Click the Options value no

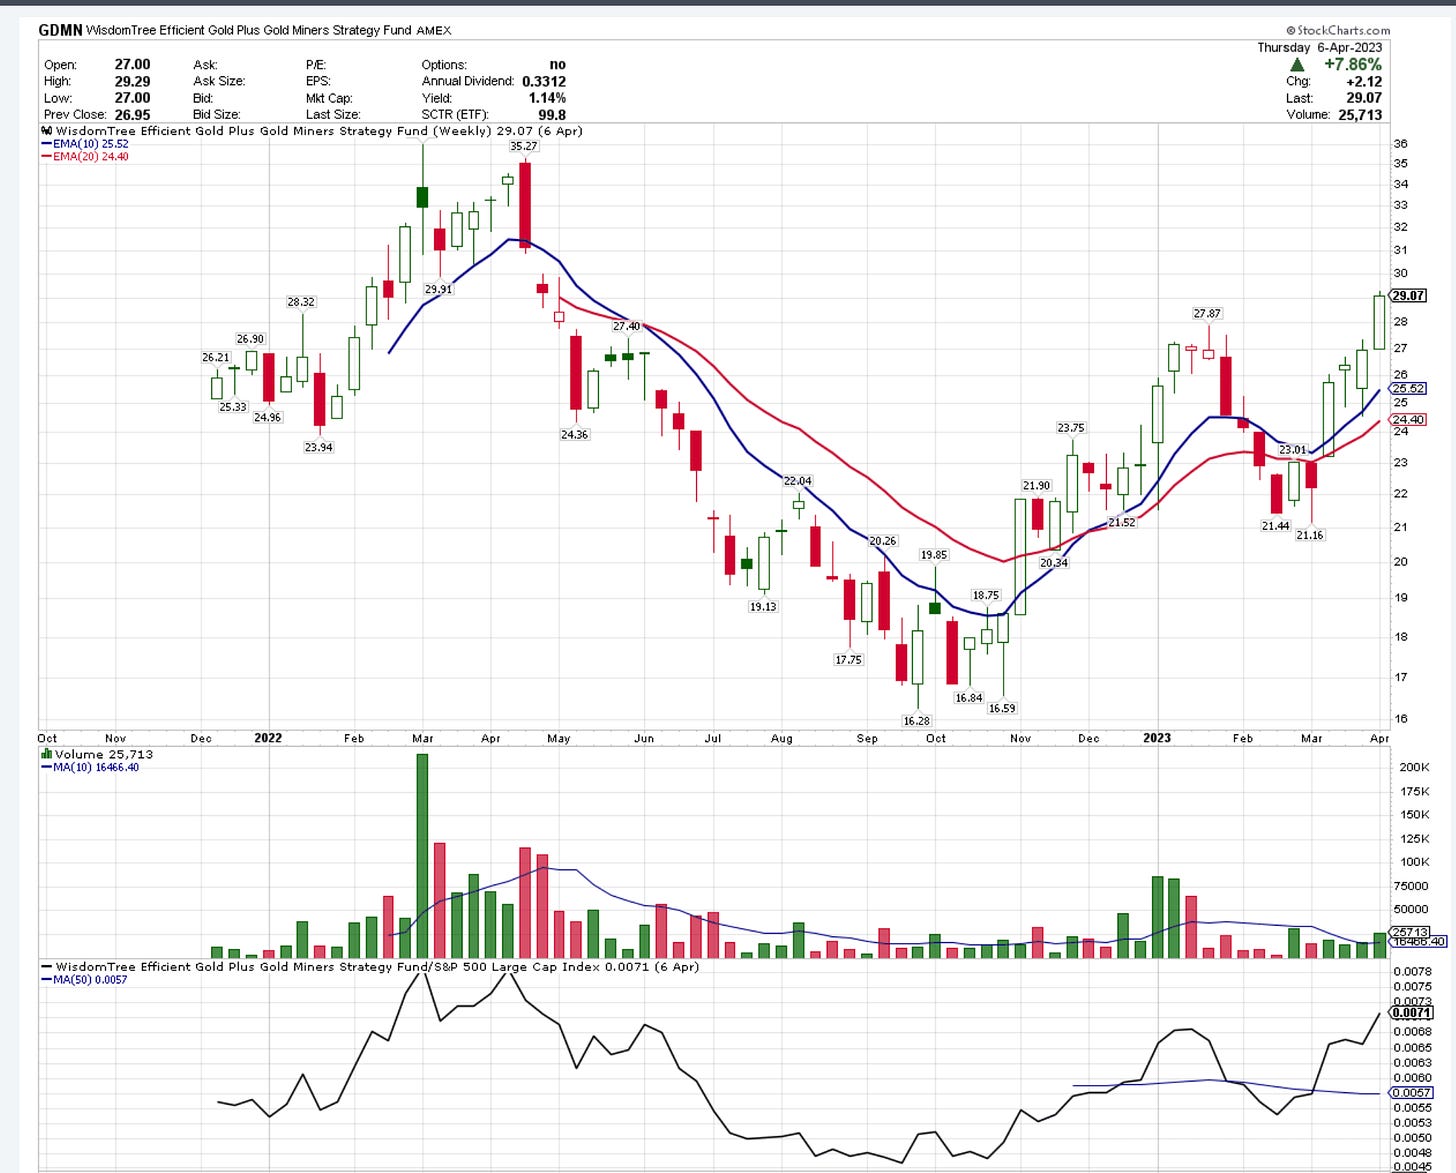tap(557, 64)
